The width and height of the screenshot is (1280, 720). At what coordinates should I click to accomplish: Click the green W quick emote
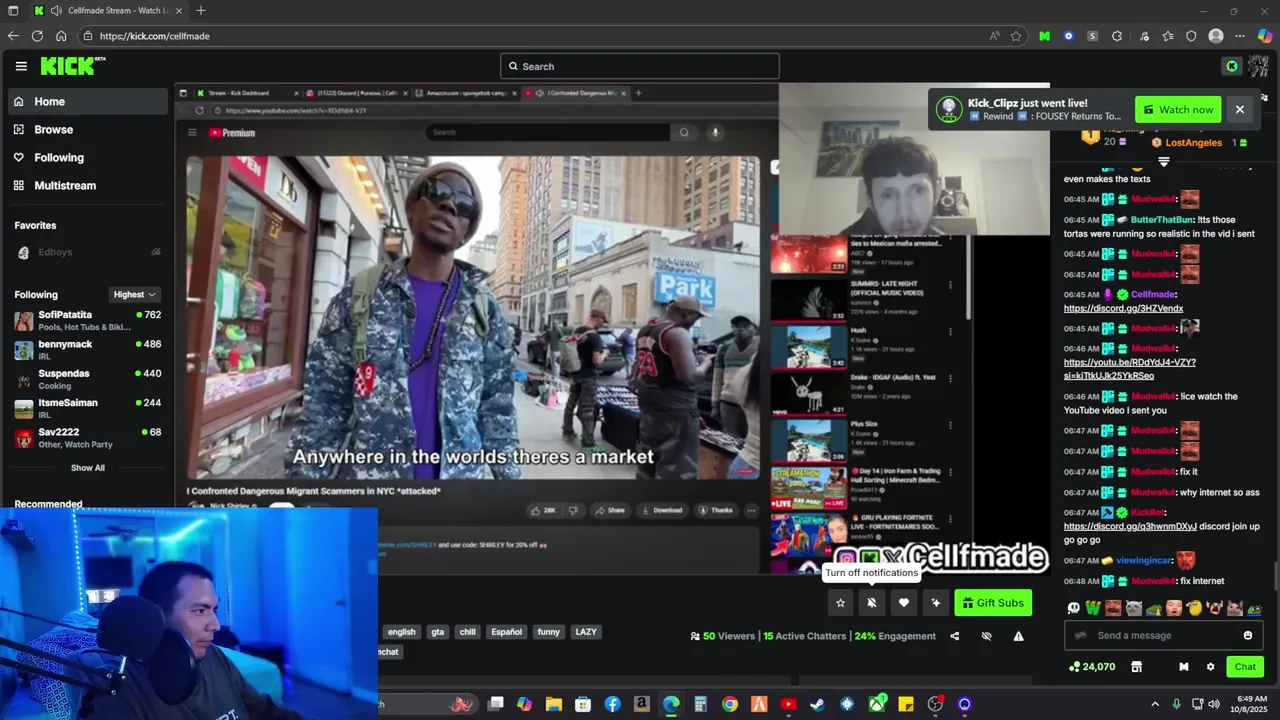click(1093, 607)
